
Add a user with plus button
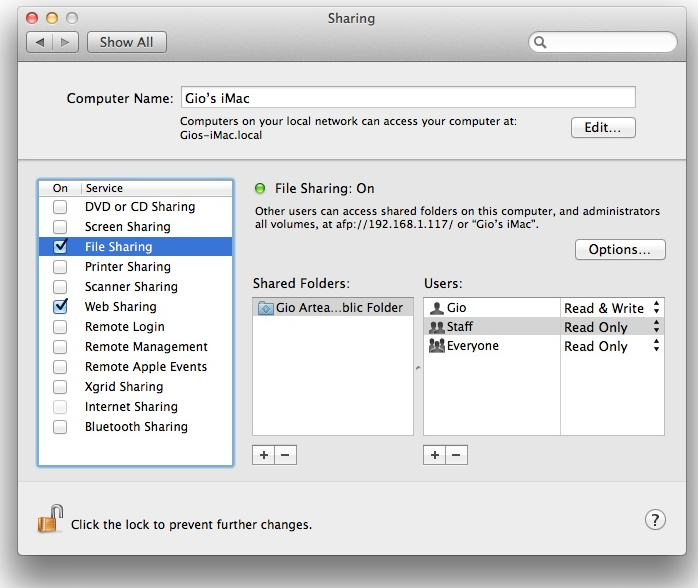(434, 455)
